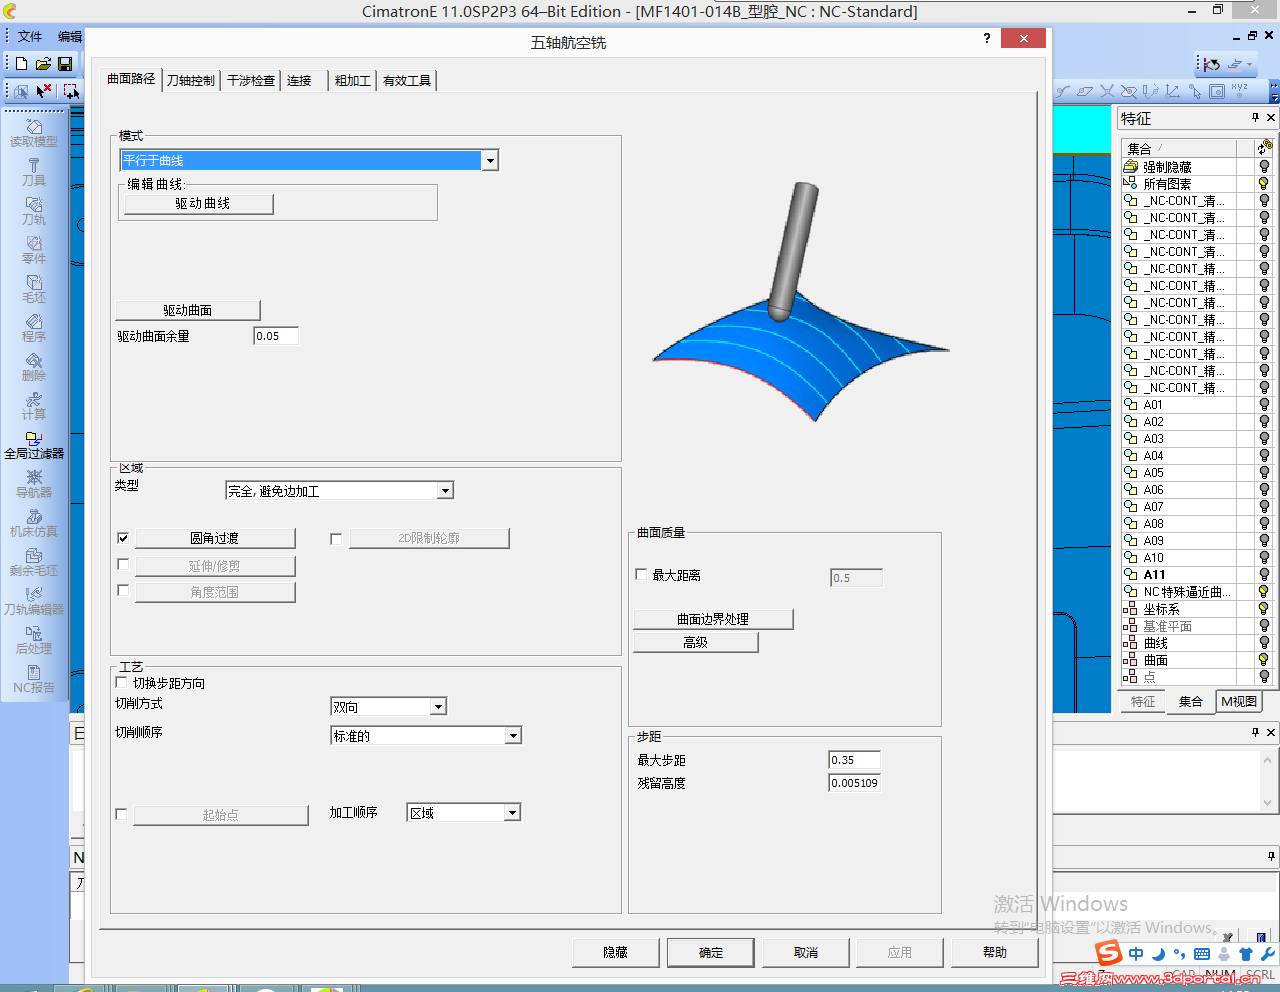Click the 驱动曲面 button

click(188, 311)
